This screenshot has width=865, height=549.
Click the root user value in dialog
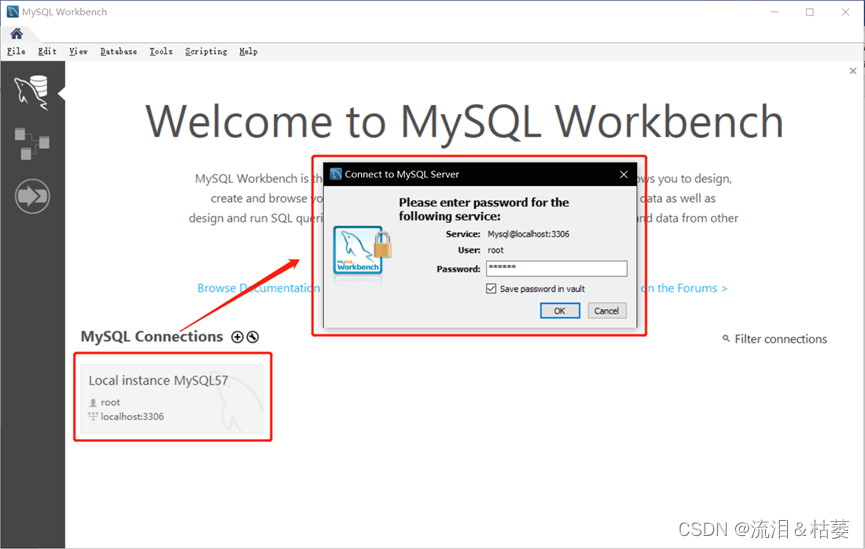[495, 250]
